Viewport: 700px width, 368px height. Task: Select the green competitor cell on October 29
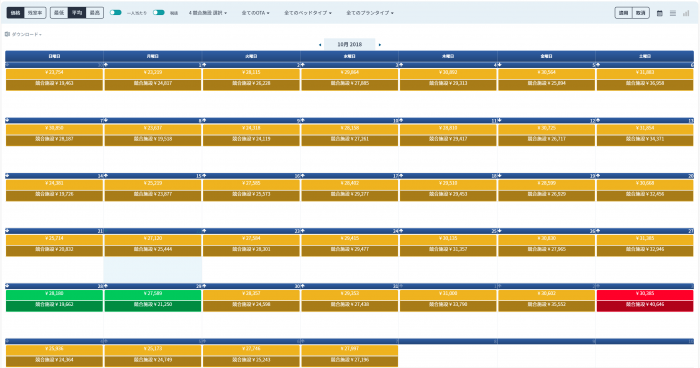(x=153, y=305)
